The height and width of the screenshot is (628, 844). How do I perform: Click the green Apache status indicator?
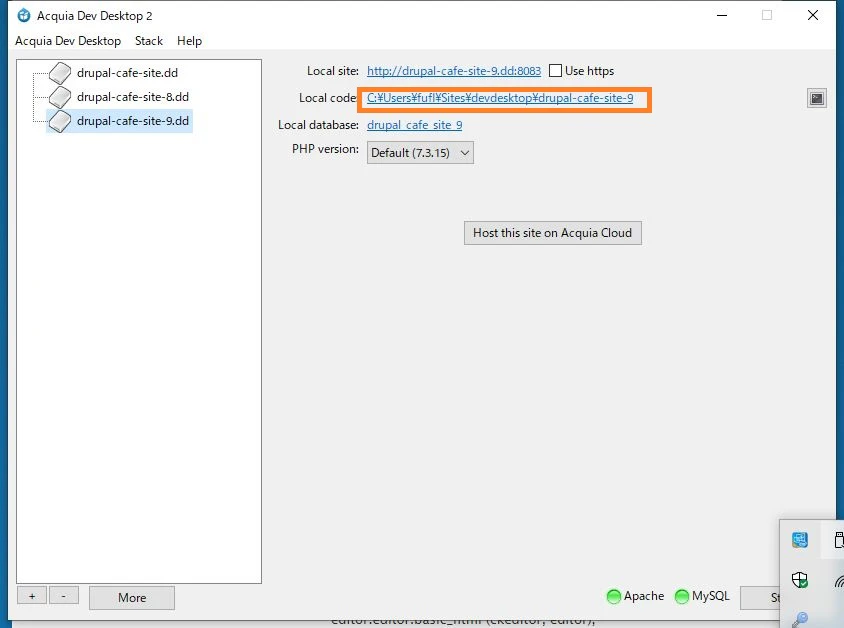(614, 596)
